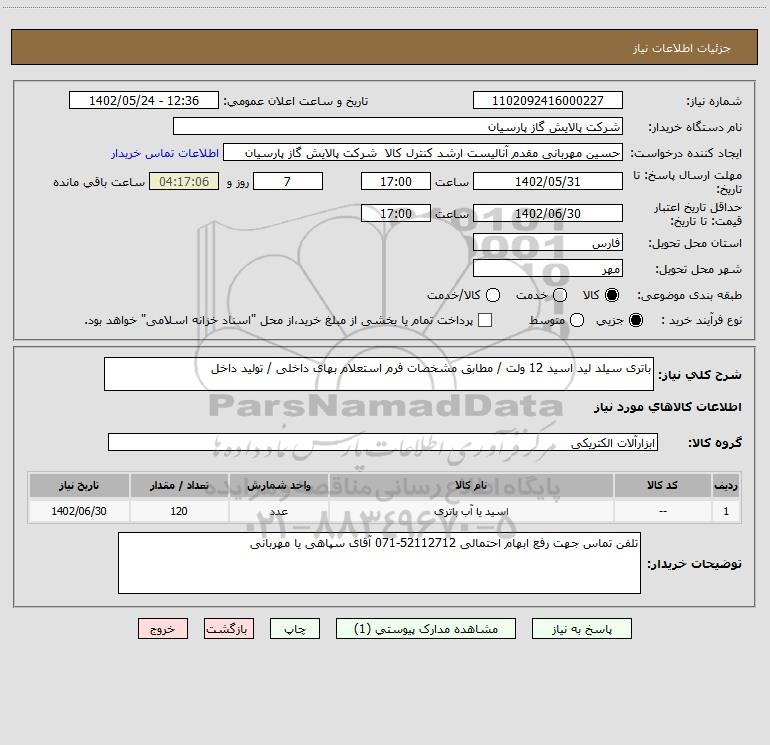Click the نام کالا column header
The image size is (770, 745).
click(x=471, y=486)
